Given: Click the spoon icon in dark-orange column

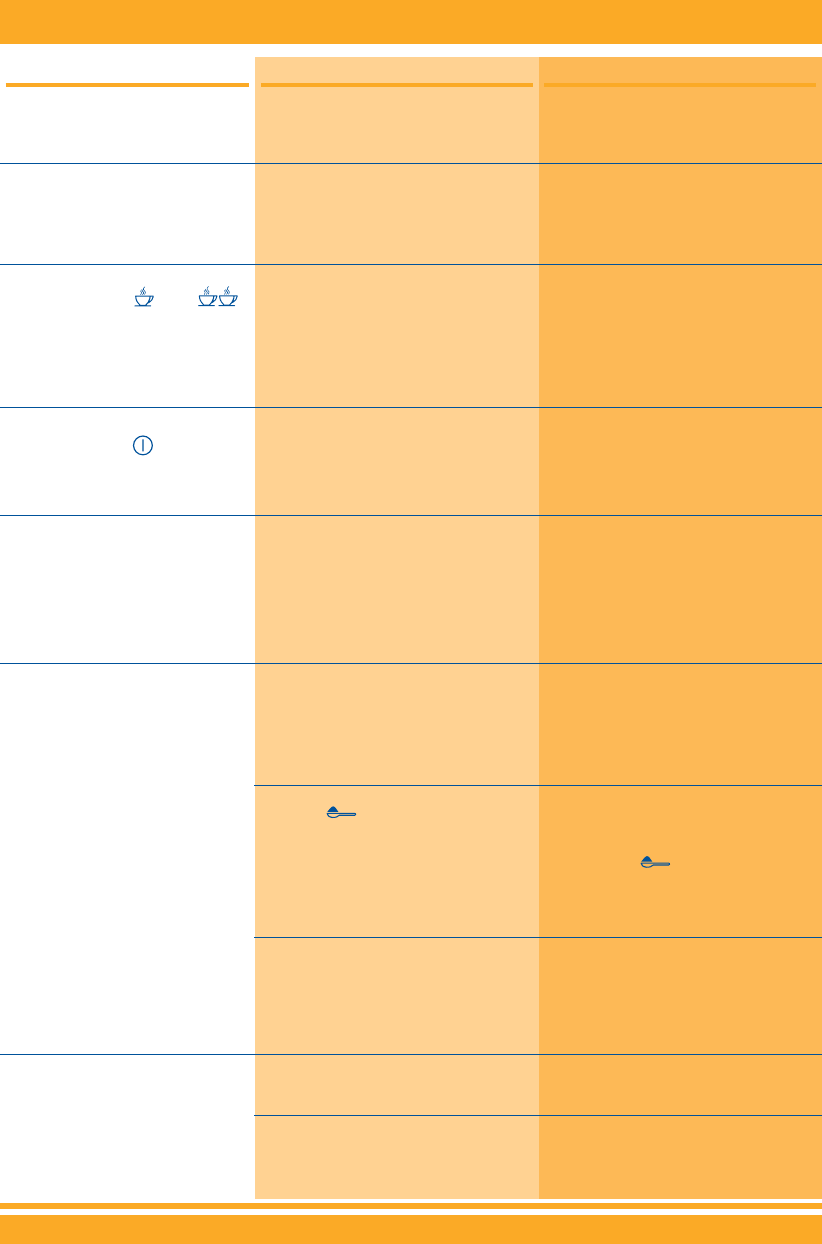Looking at the screenshot, I should point(655,861).
